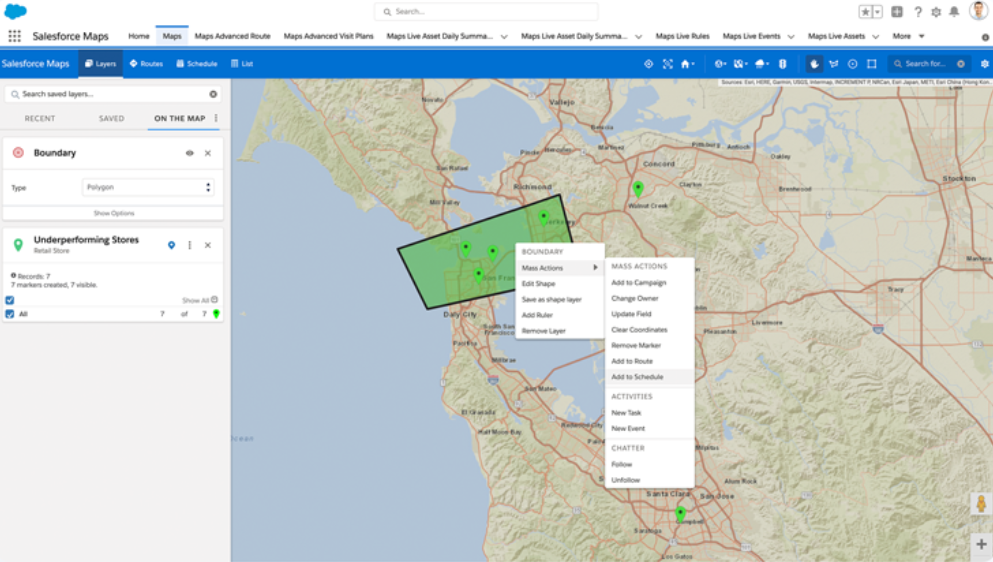Select the pan hand tool
Viewport: 993px width, 562px height.
814,63
